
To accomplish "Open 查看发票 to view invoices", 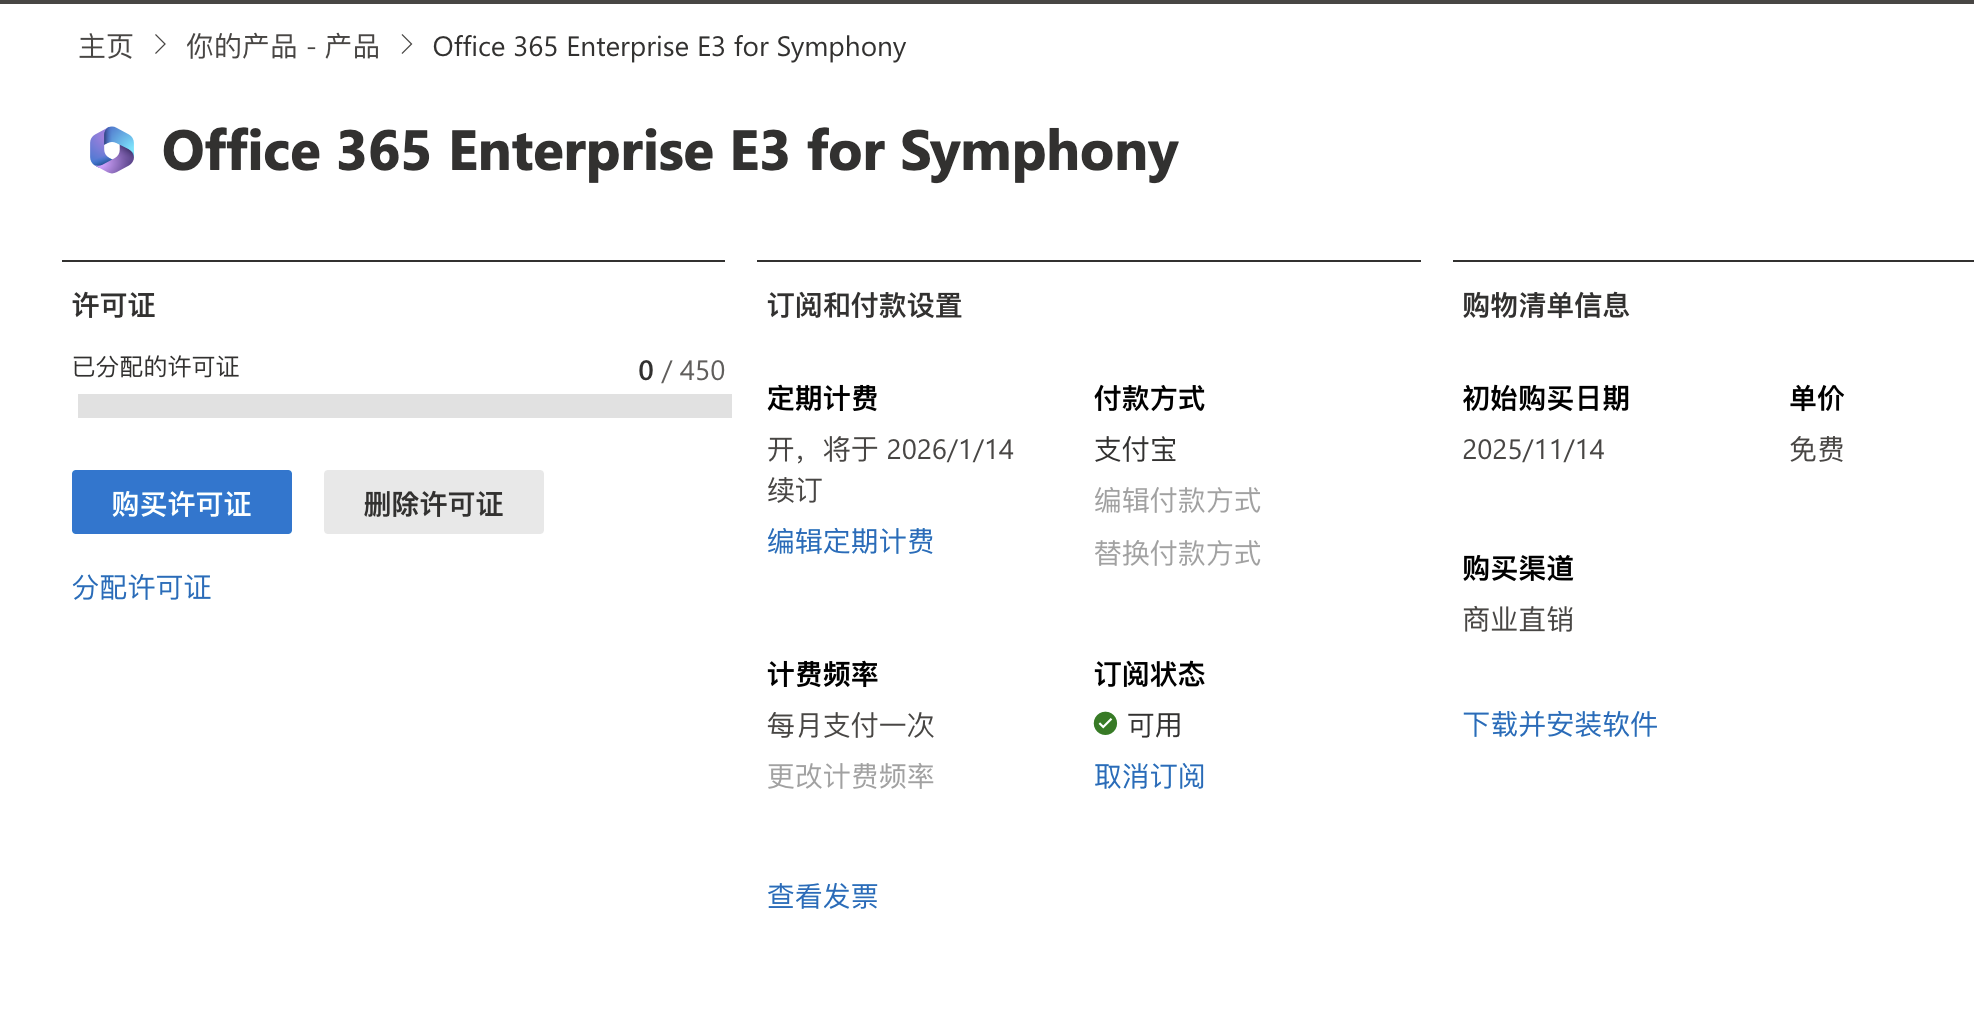I will (822, 896).
